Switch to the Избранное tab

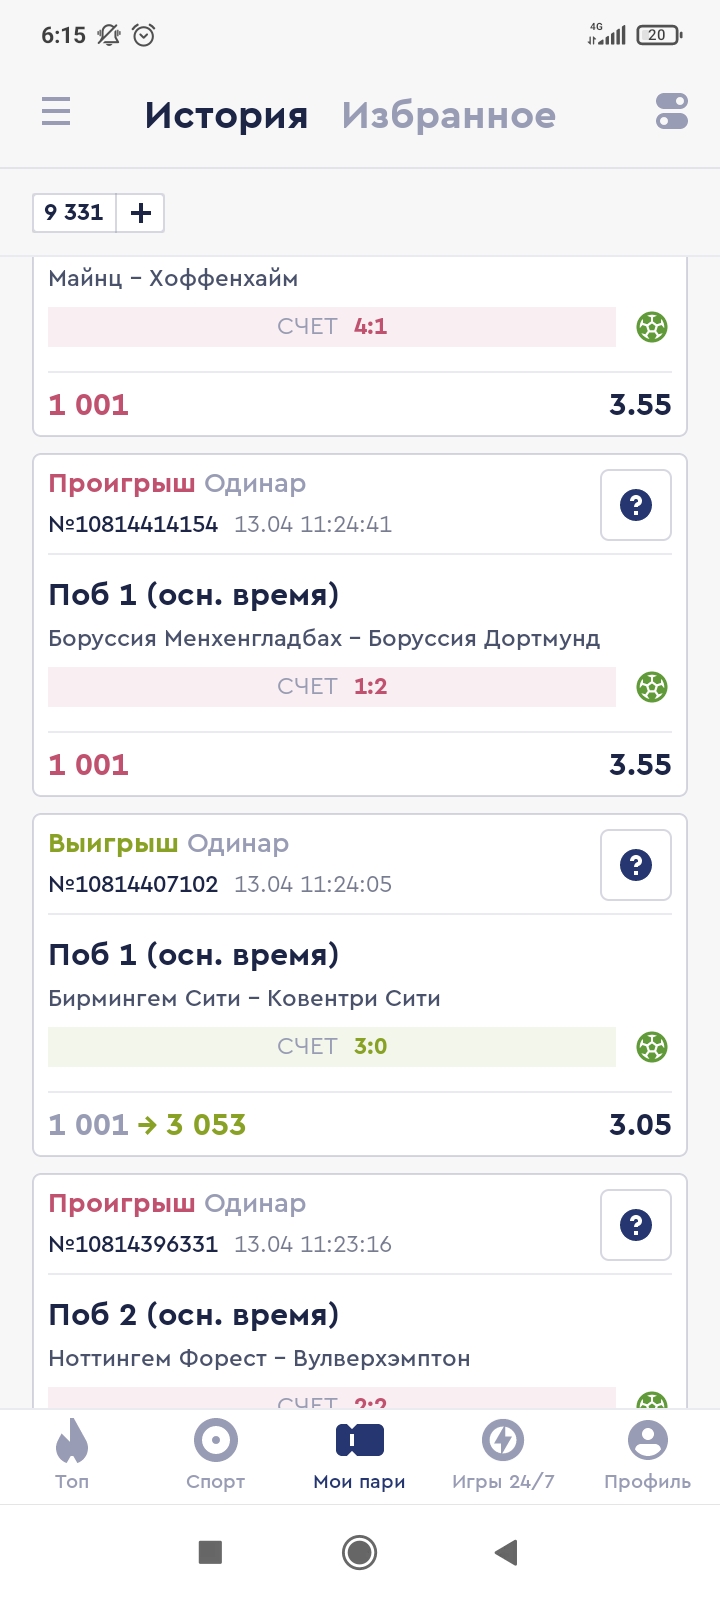(x=448, y=115)
